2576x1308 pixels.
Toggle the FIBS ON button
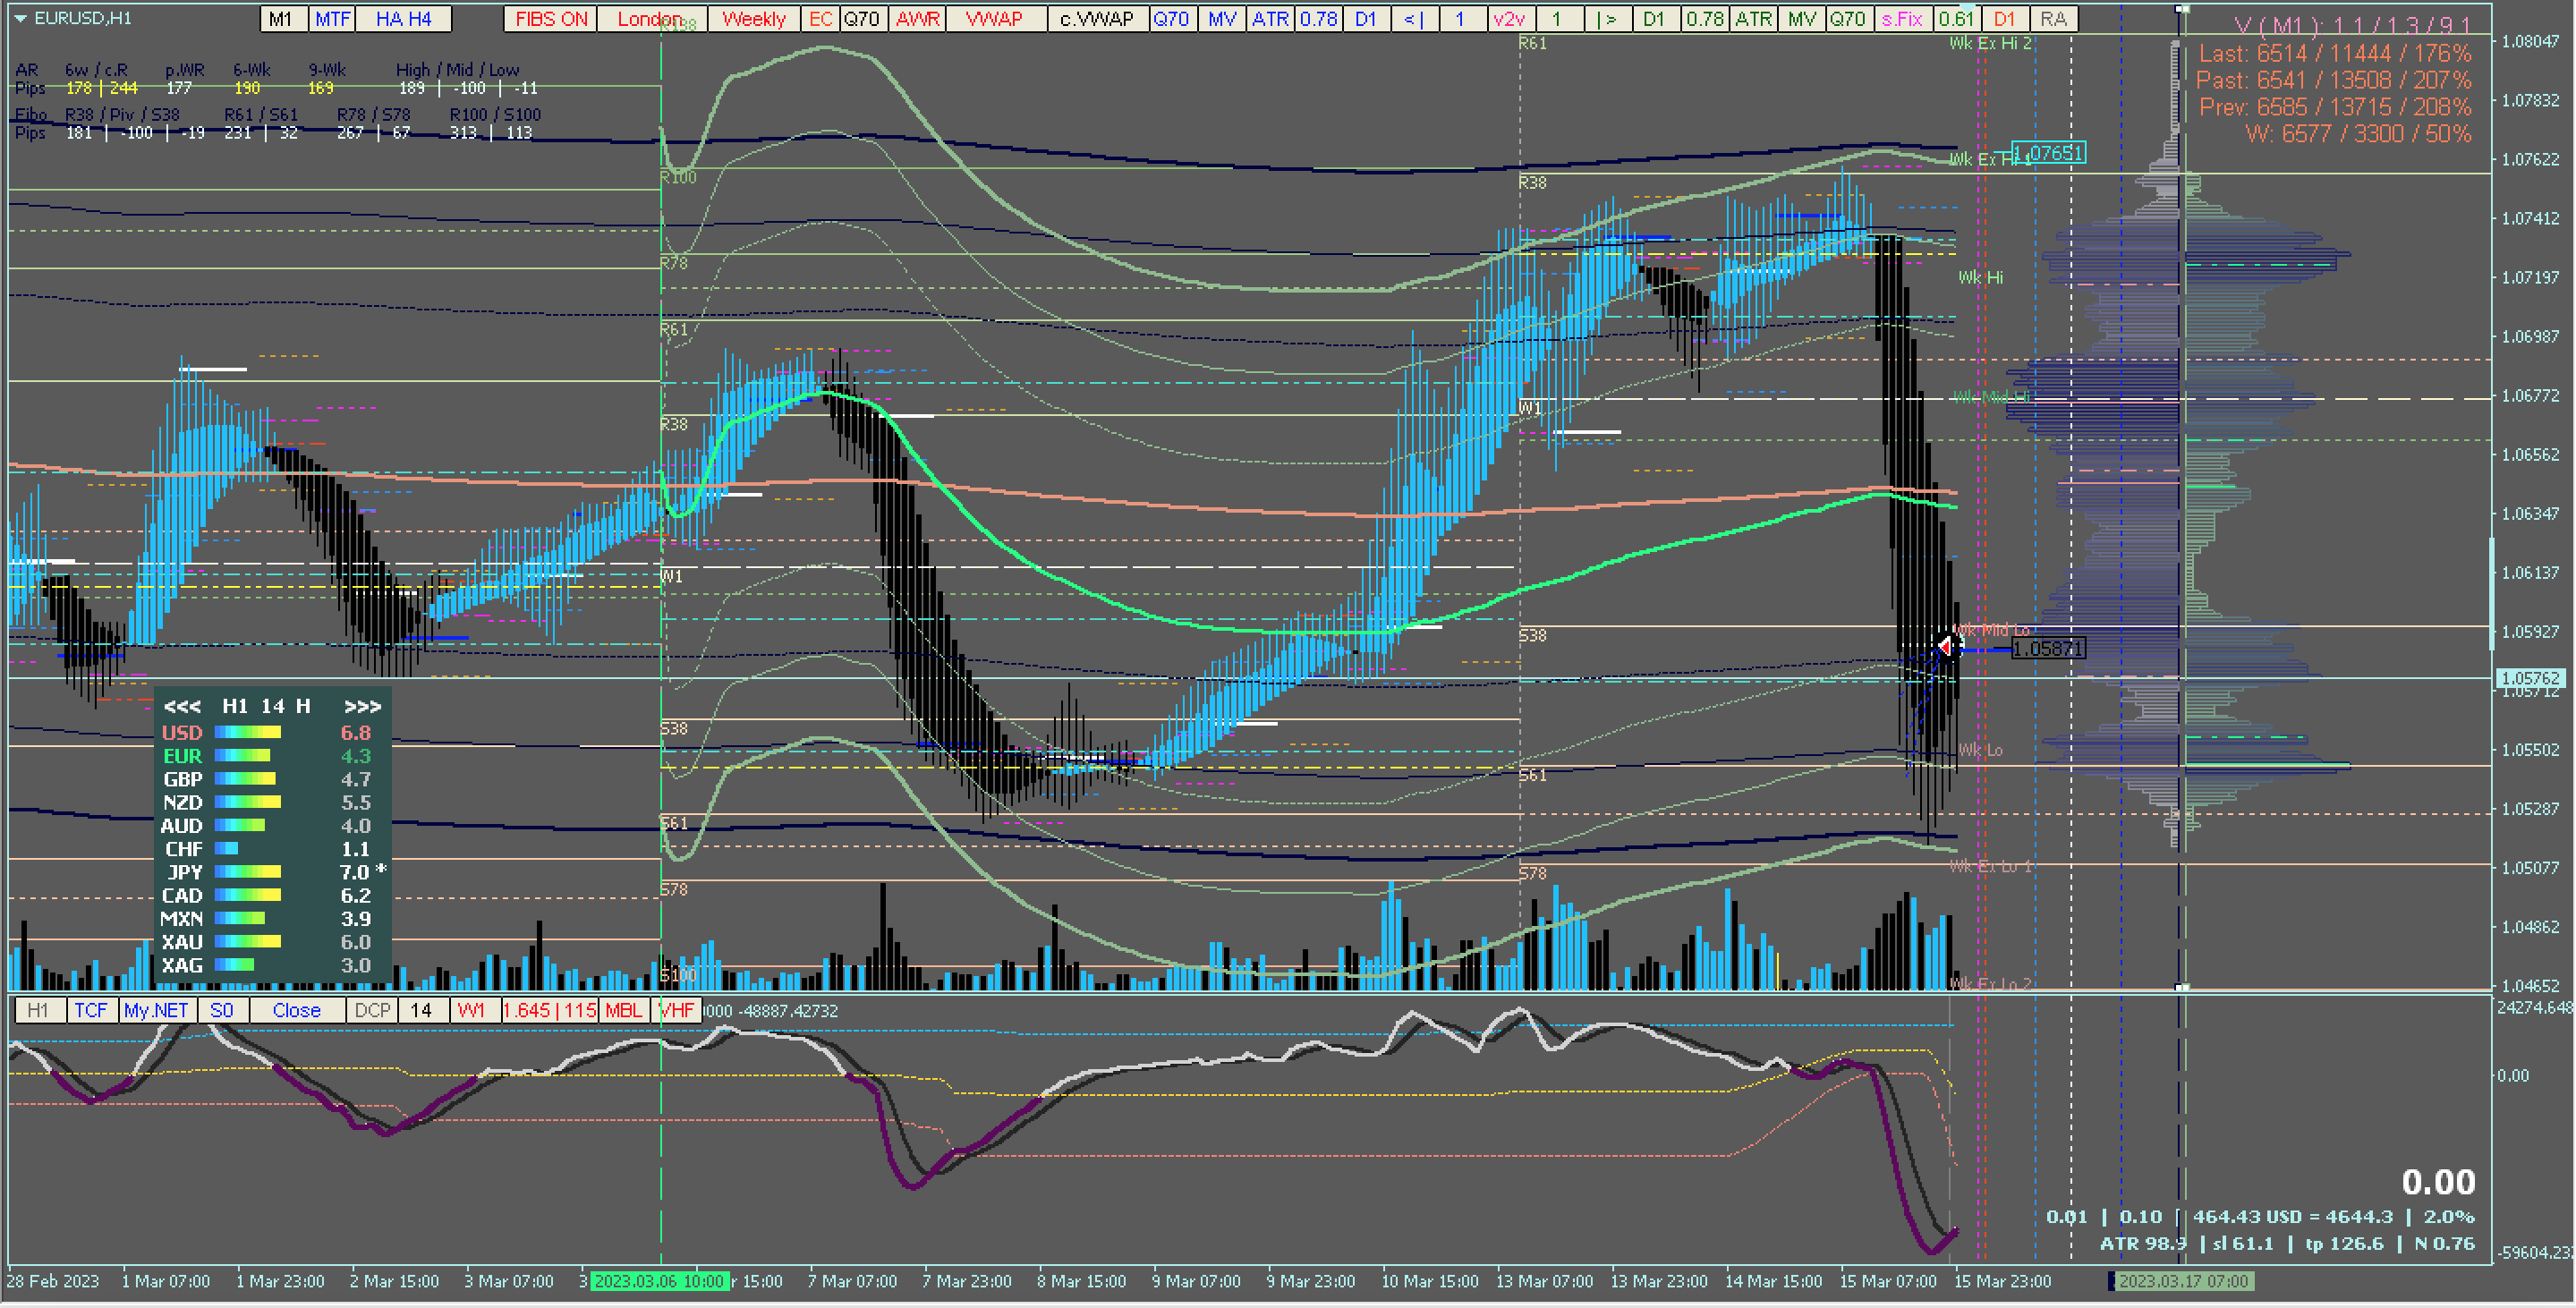(x=551, y=19)
